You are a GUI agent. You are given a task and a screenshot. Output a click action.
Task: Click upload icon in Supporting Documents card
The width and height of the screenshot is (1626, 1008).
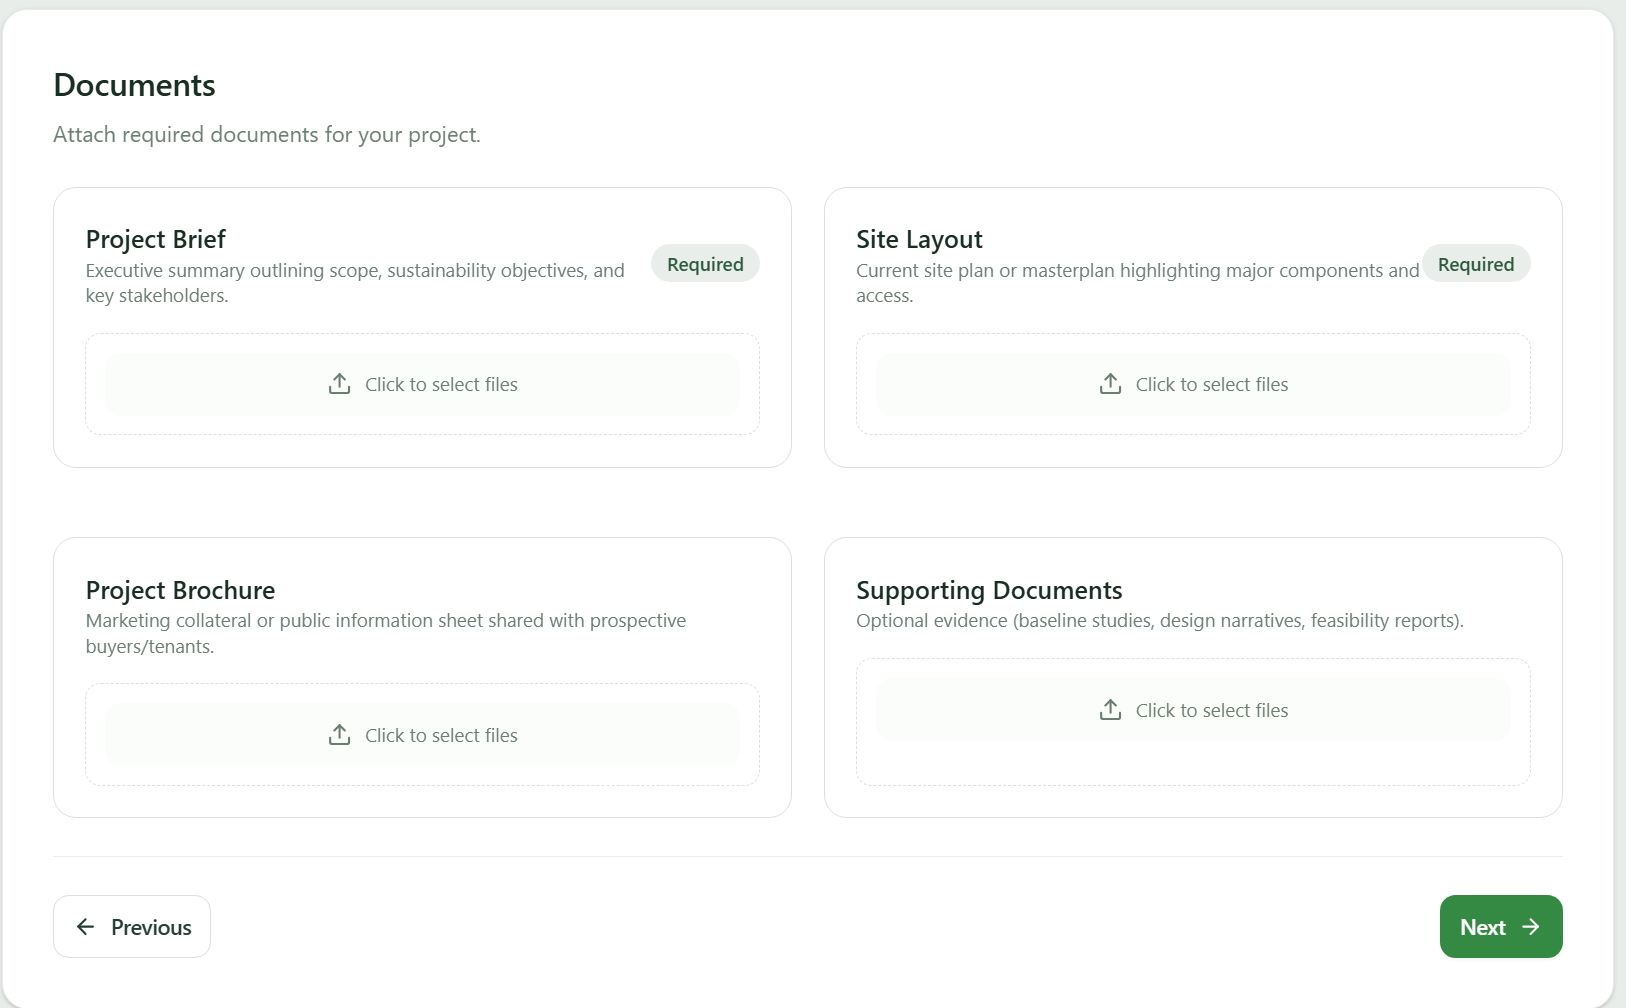point(1110,710)
